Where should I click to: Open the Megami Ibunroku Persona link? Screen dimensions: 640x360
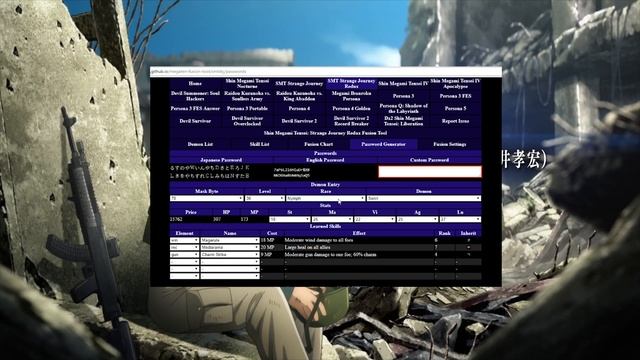351,96
